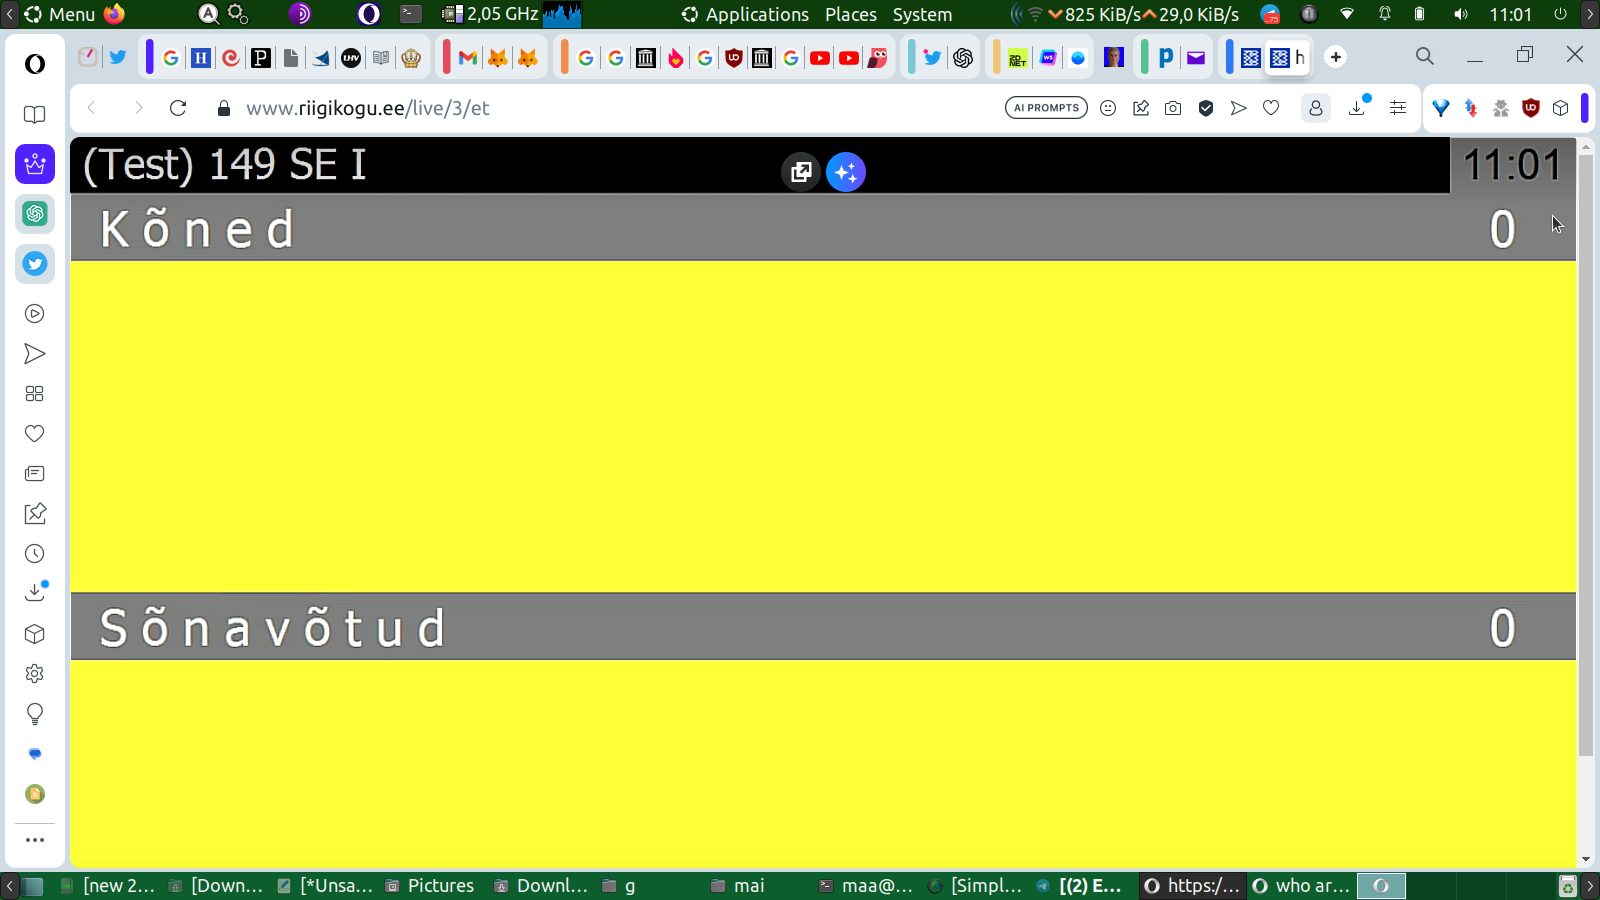Open the sidebar Settings gear icon

35,674
